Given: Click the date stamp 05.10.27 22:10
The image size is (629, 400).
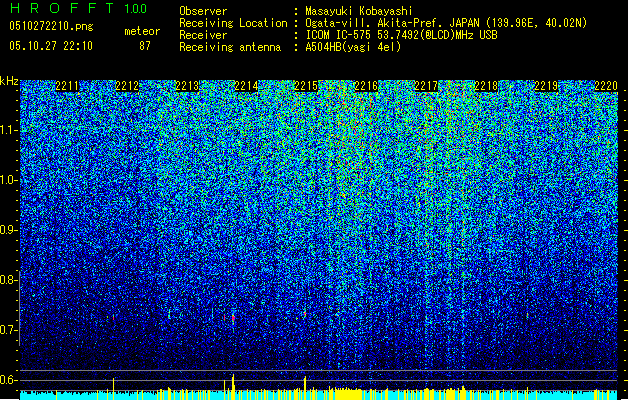Looking at the screenshot, I should 51,46.
